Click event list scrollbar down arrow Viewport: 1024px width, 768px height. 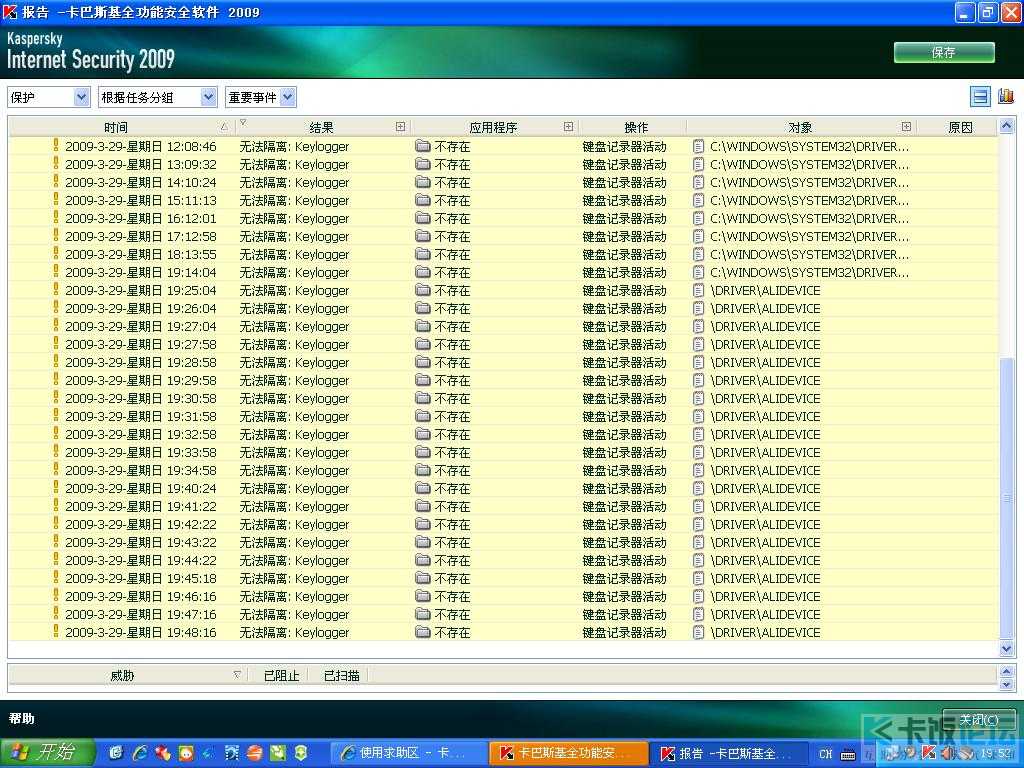[1006, 648]
